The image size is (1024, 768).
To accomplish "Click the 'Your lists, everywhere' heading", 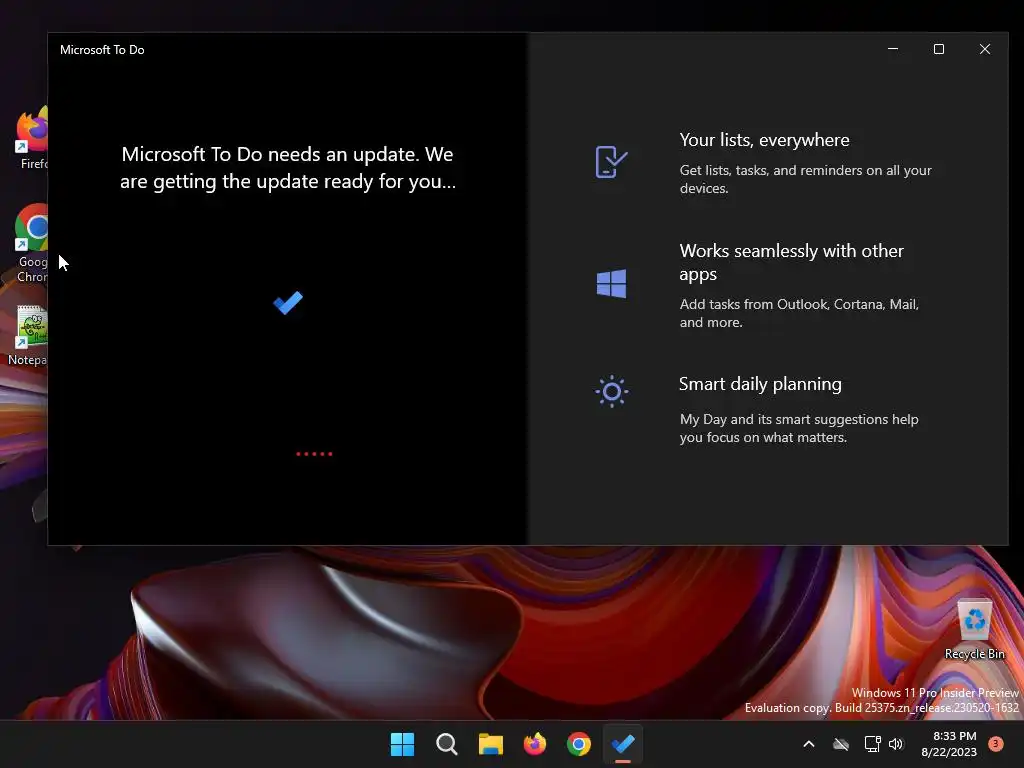I will (764, 140).
